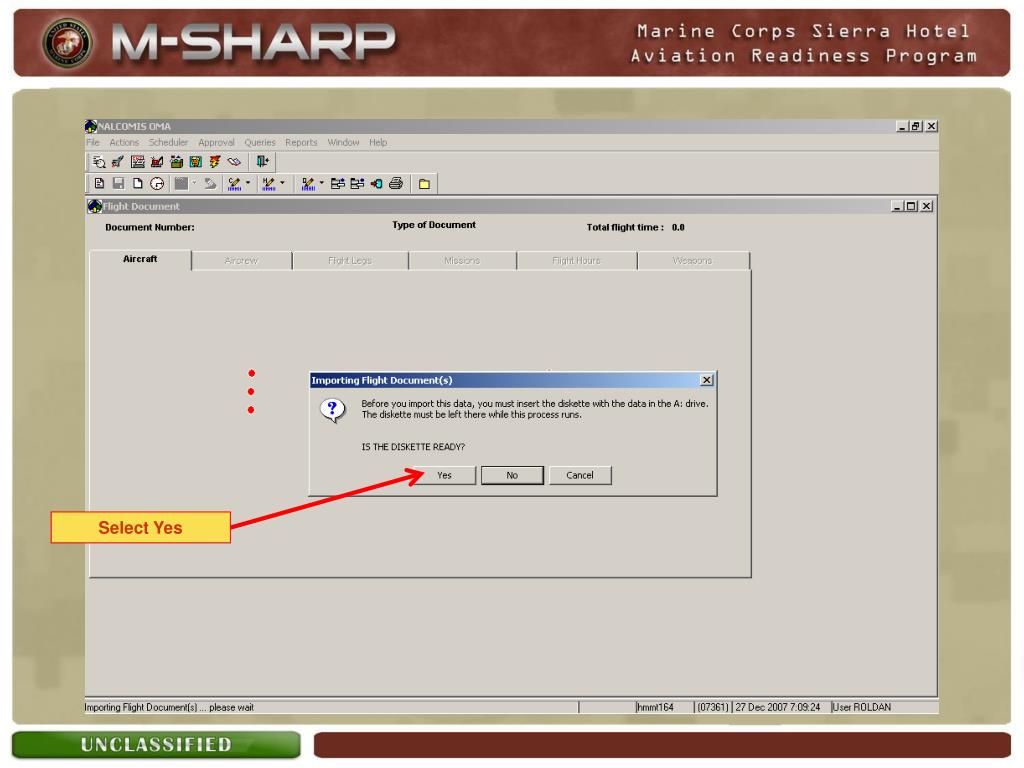Click the red crane equipment icon
This screenshot has height=768, width=1024.
point(157,162)
